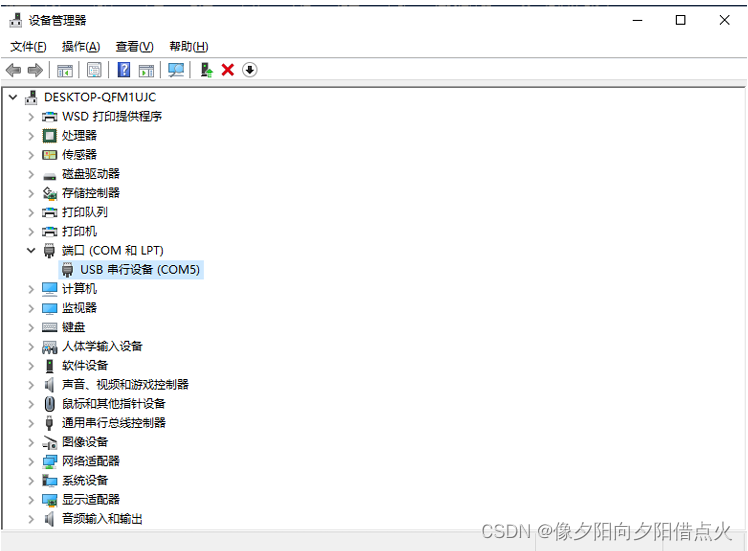This screenshot has width=748, height=551.
Task: Click the port icon beside 端口 (COM 和 LPT)
Action: pyautogui.click(x=49, y=250)
